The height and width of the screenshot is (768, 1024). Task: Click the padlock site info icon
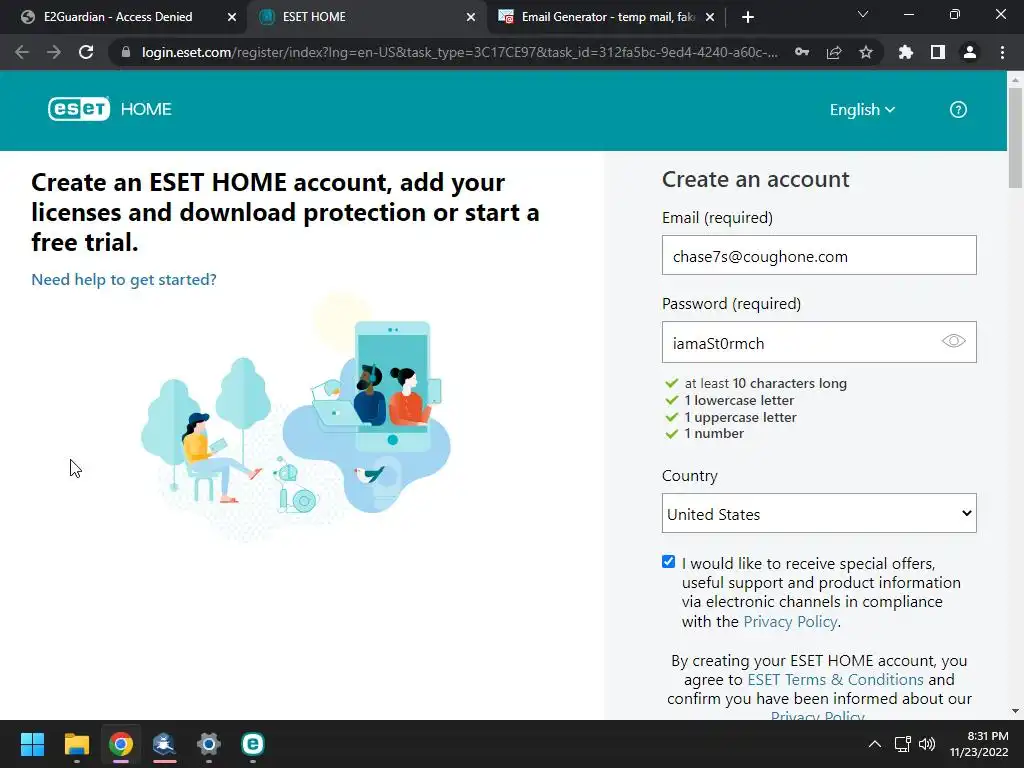point(126,52)
